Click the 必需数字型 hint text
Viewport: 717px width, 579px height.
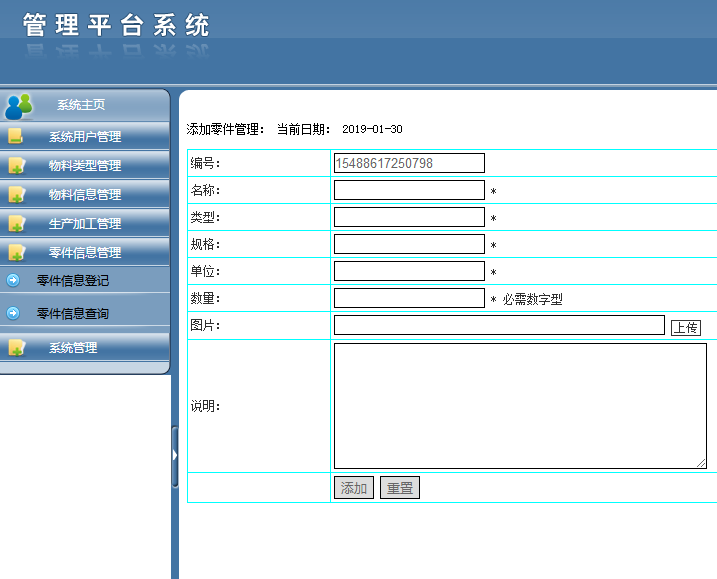point(533,300)
